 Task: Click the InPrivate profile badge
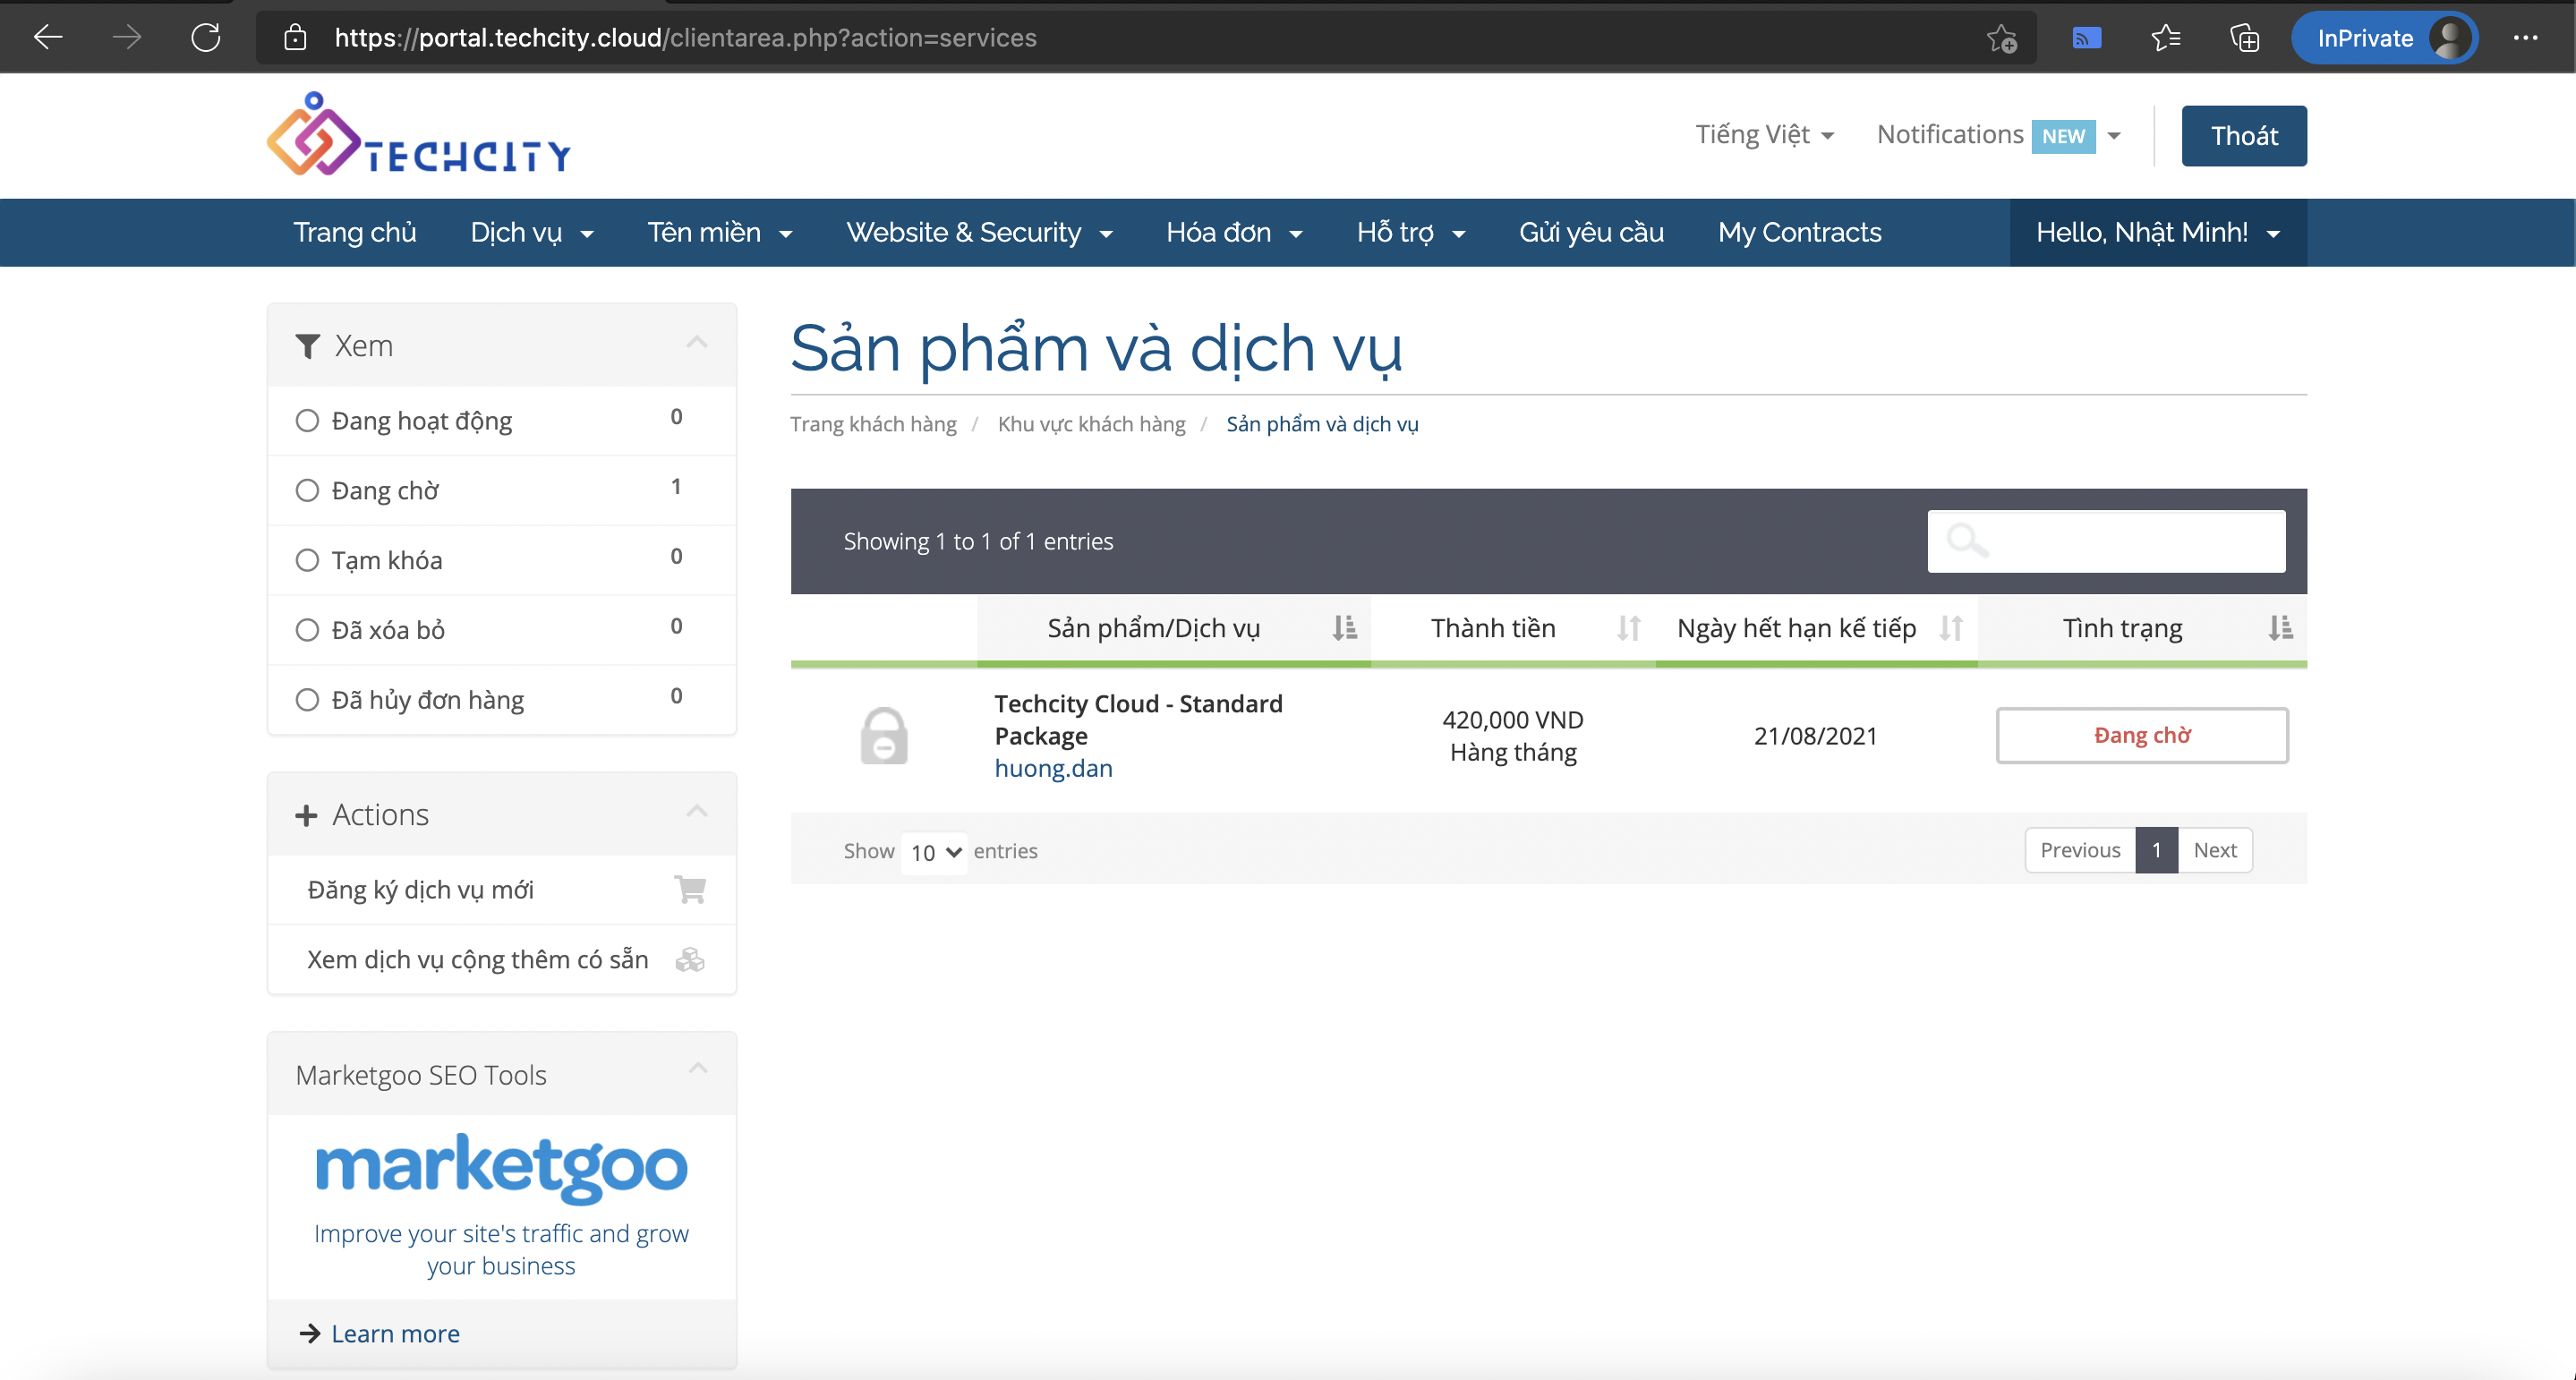tap(2384, 38)
